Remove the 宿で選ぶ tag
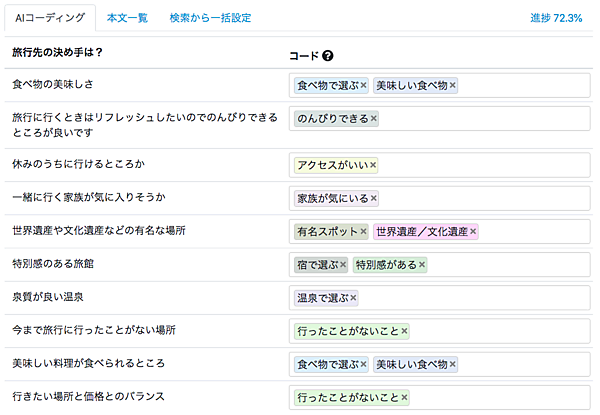Screen dimensions: 600x415 pos(342,265)
